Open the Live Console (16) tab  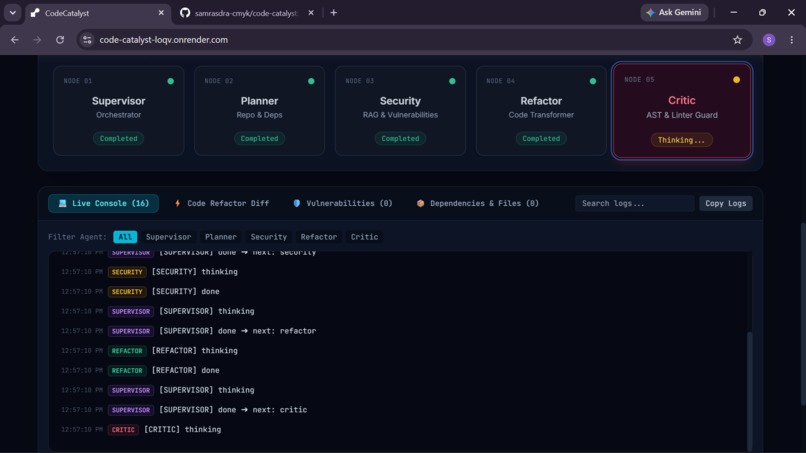click(103, 204)
